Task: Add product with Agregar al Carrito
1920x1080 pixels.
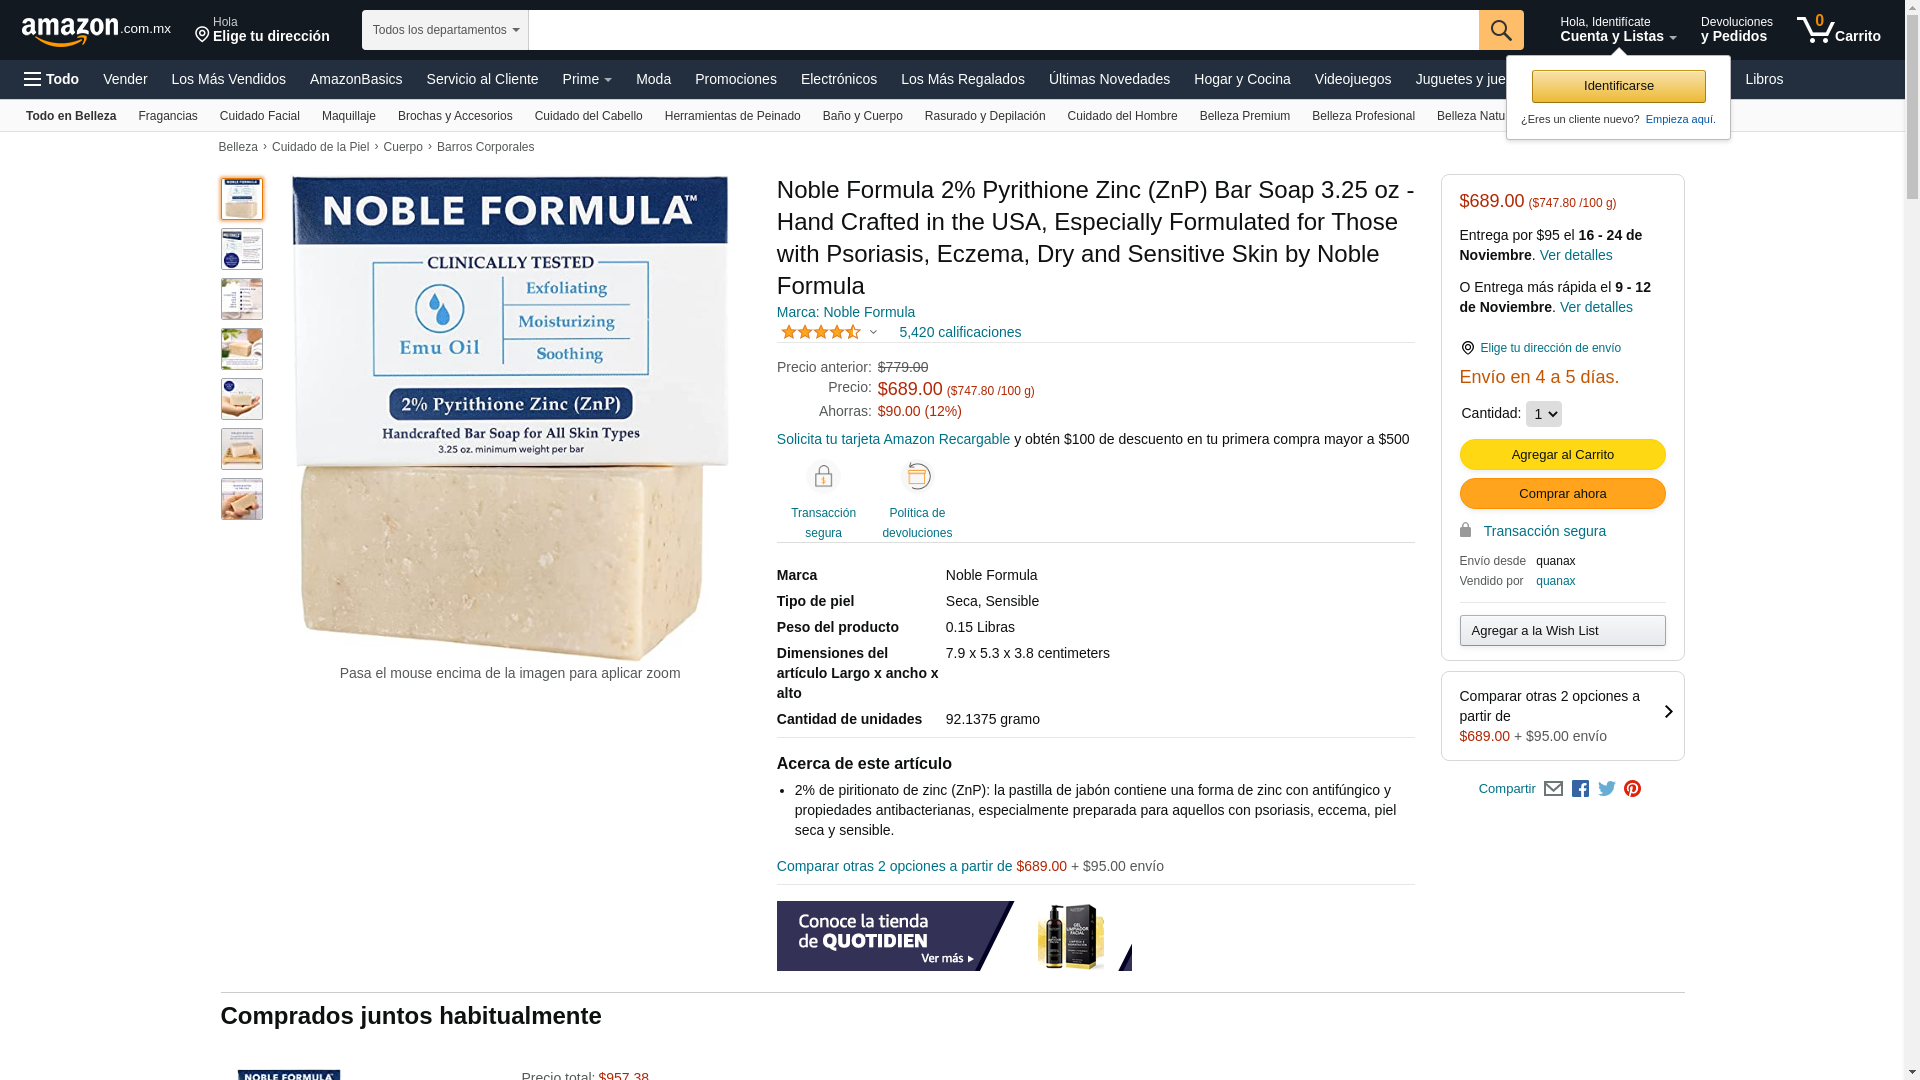Action: (x=1562, y=455)
